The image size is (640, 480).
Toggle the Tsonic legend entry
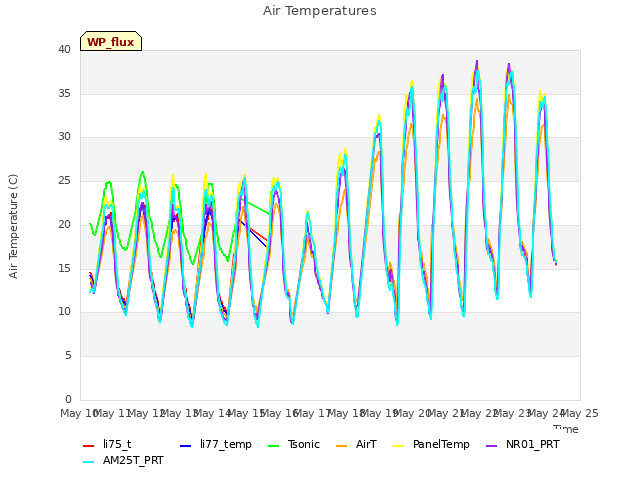[293, 444]
